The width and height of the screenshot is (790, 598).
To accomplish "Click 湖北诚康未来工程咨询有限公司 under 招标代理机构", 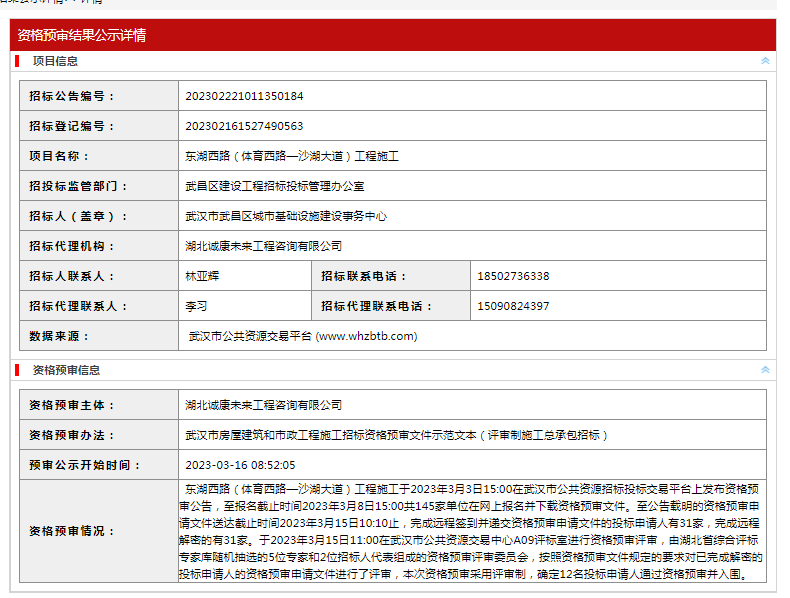I will tap(264, 246).
